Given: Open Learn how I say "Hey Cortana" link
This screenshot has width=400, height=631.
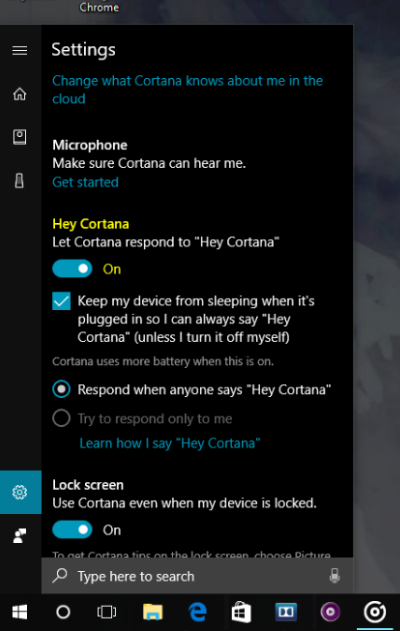Looking at the screenshot, I should click(x=170, y=443).
